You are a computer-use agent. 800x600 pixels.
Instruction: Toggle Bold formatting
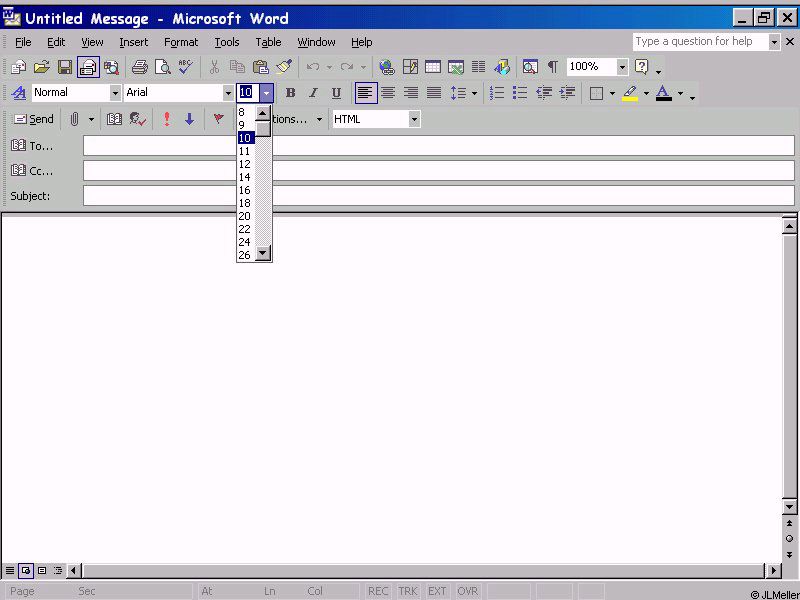click(290, 93)
